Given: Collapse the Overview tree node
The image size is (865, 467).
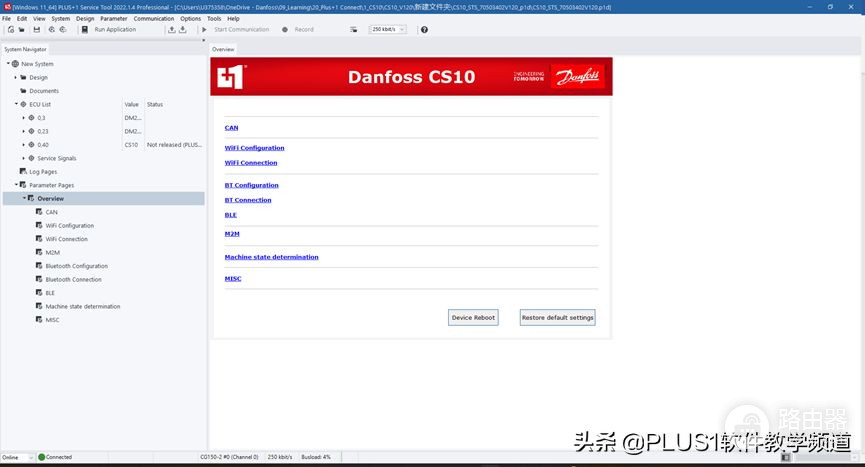Looking at the screenshot, I should (24, 198).
